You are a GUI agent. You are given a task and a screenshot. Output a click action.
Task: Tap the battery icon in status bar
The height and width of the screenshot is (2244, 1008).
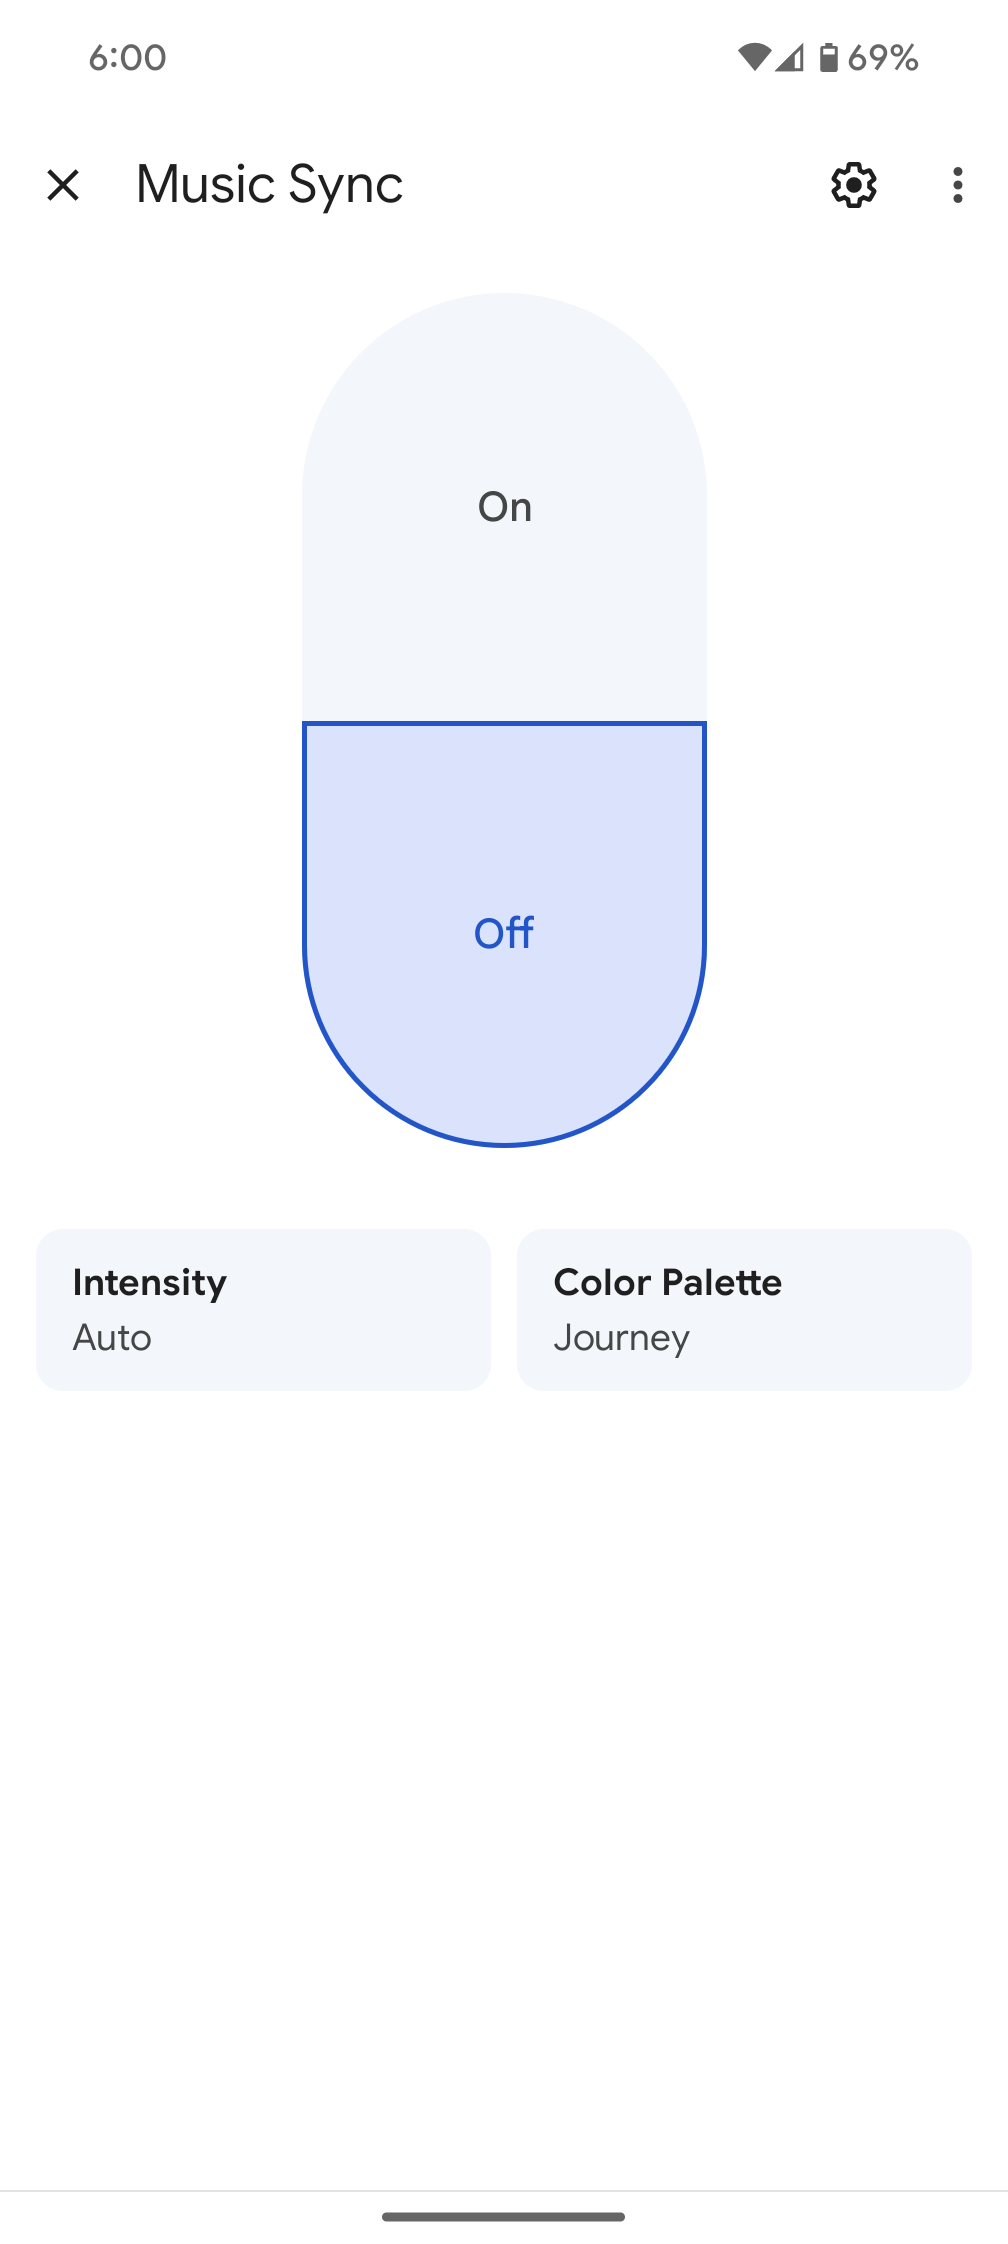pyautogui.click(x=828, y=58)
